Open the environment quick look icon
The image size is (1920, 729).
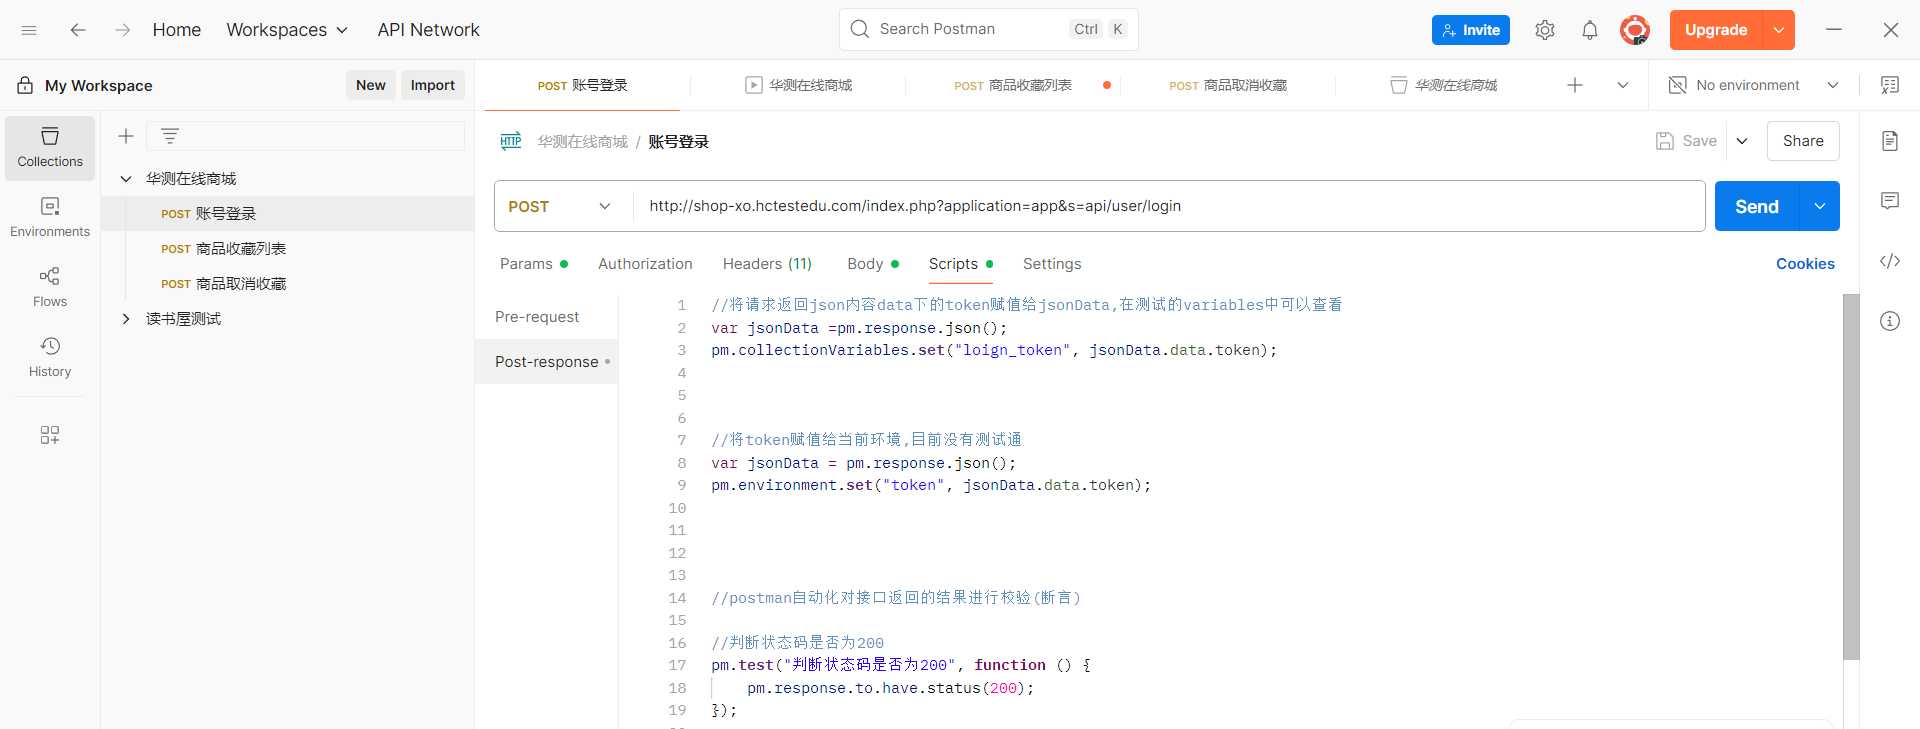(1889, 85)
